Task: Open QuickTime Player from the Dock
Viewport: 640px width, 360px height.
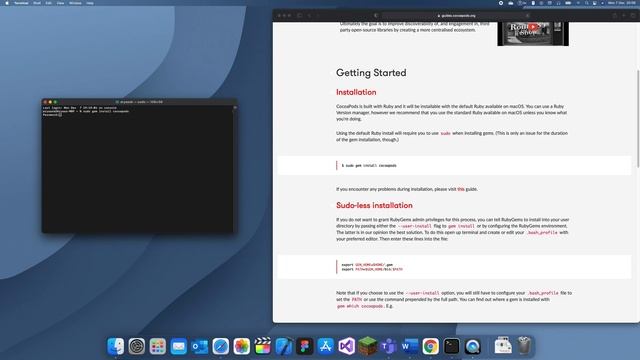Action: click(473, 347)
